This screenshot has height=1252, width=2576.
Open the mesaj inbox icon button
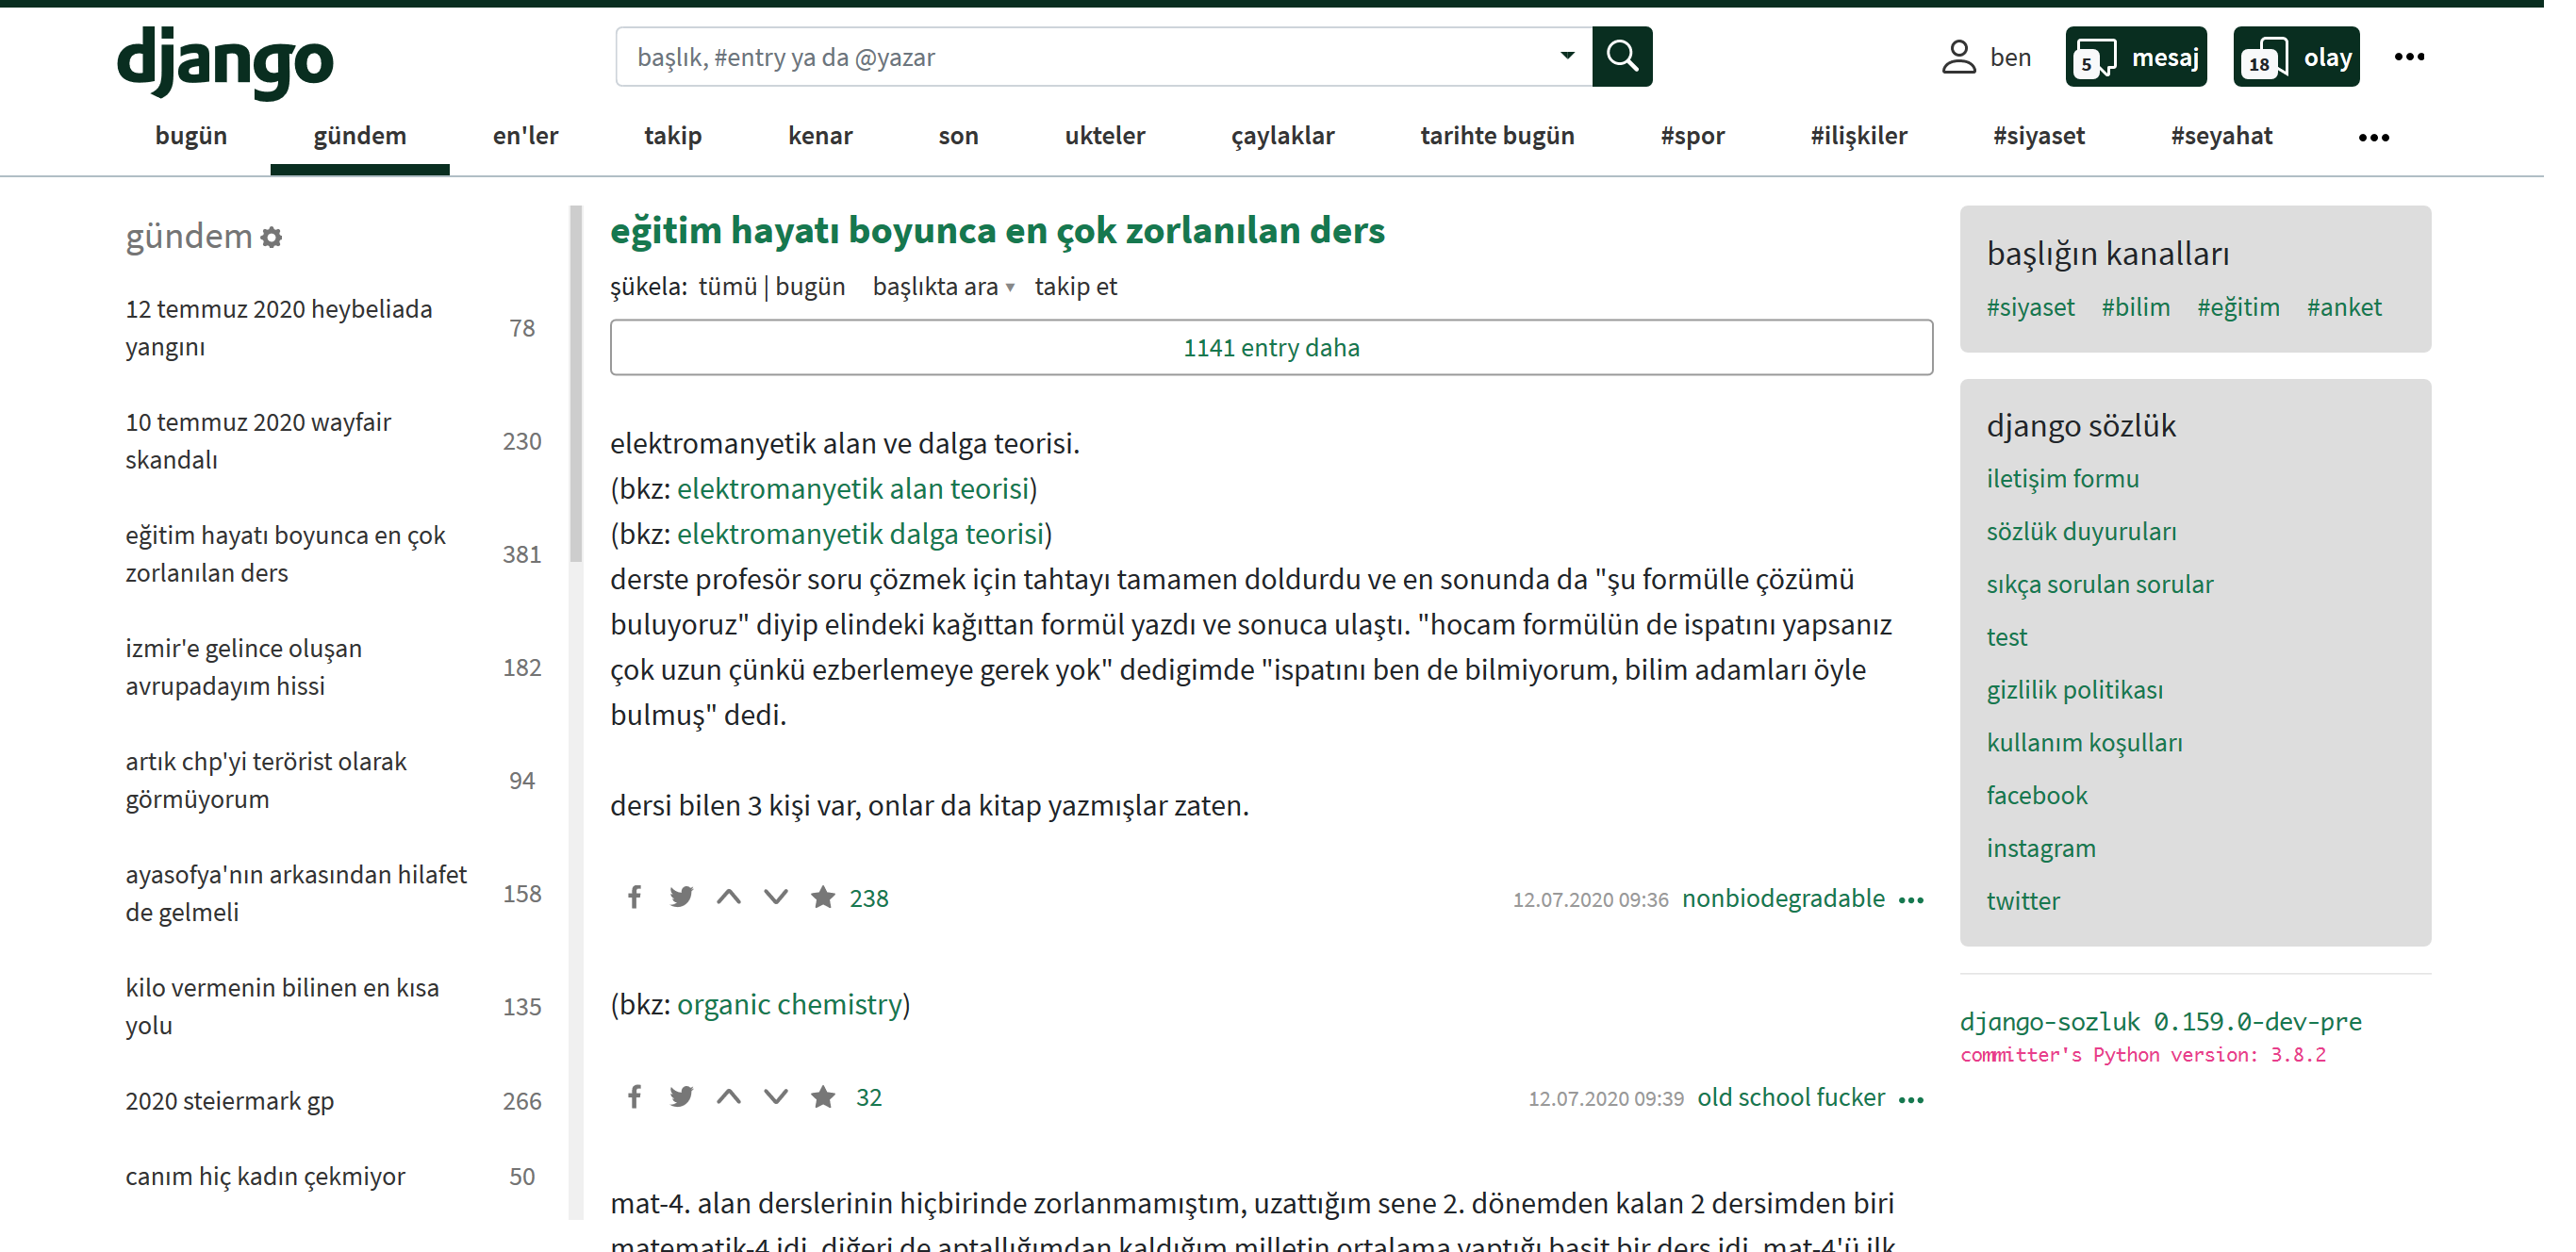2136,57
